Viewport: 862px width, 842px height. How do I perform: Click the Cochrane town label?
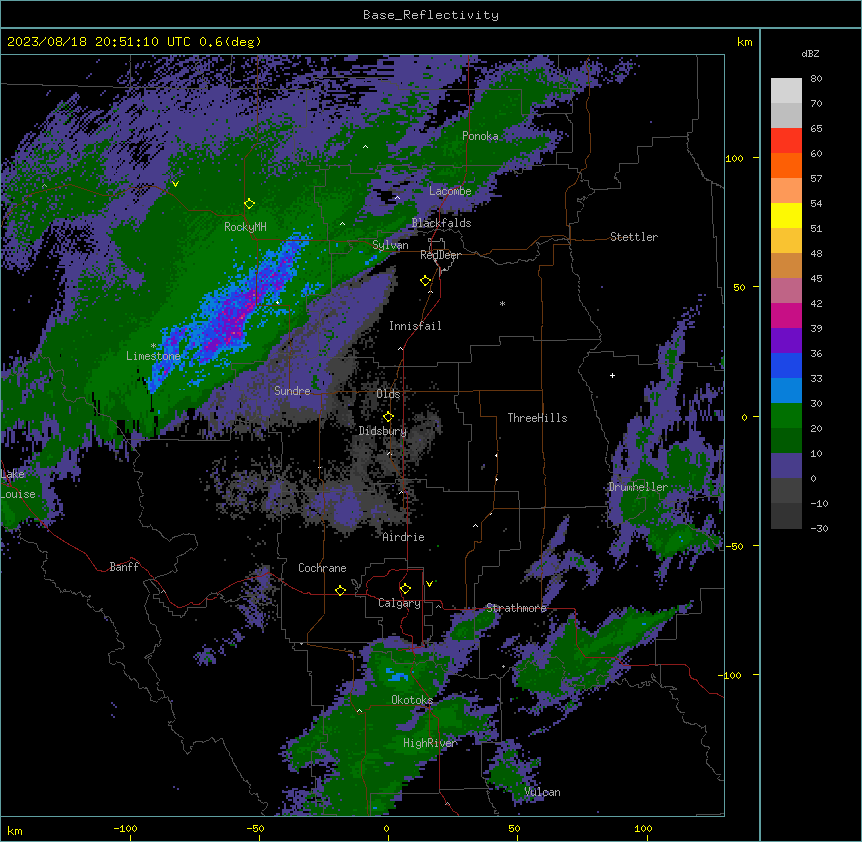click(322, 568)
